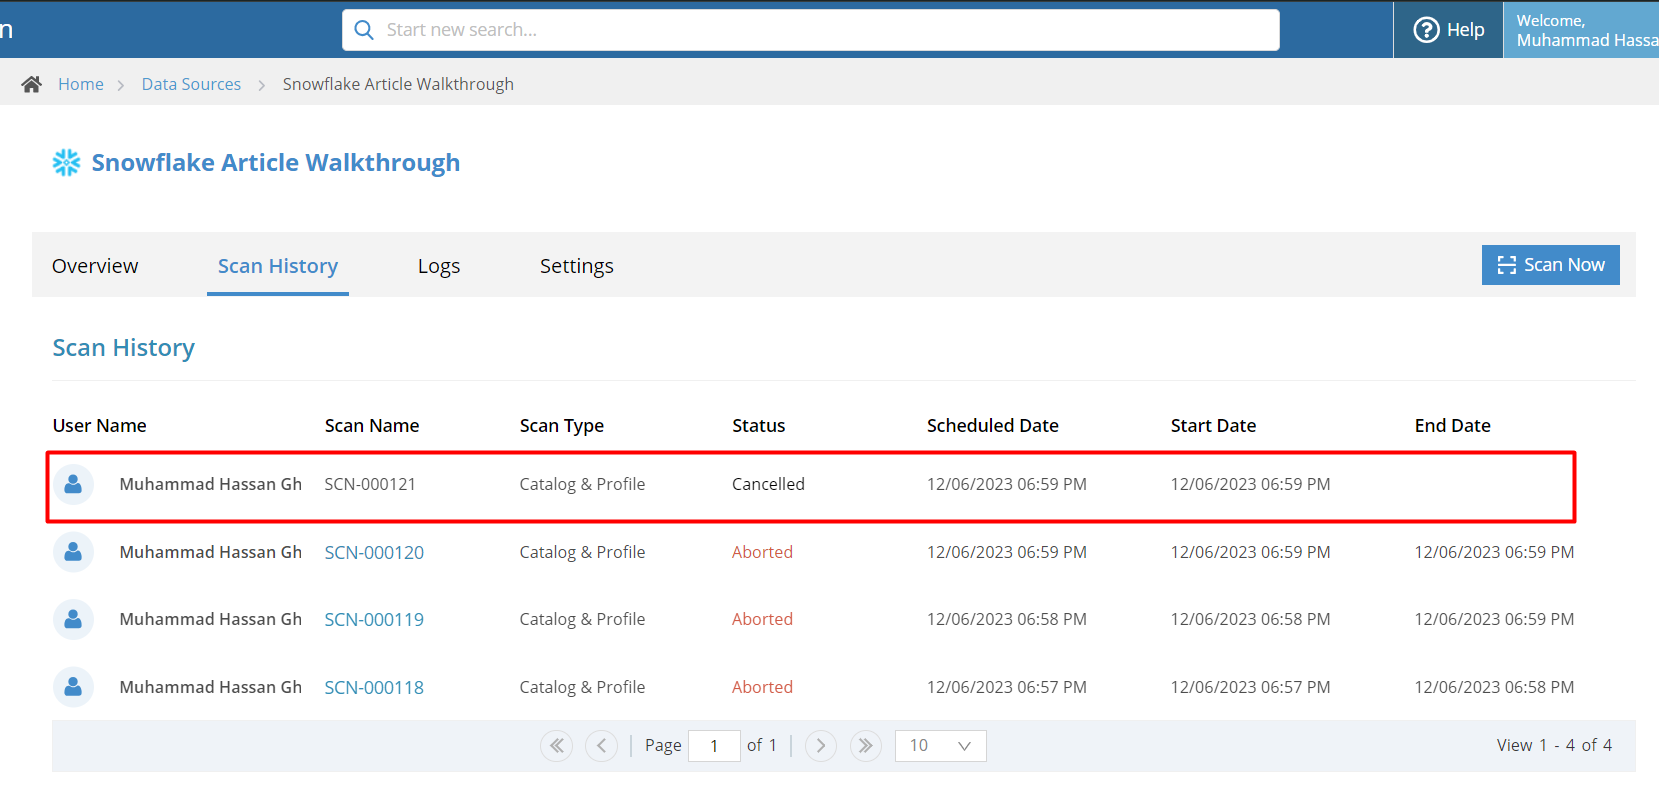Click user avatar in SCN-000120 row
This screenshot has height=786, width=1659.
(73, 552)
